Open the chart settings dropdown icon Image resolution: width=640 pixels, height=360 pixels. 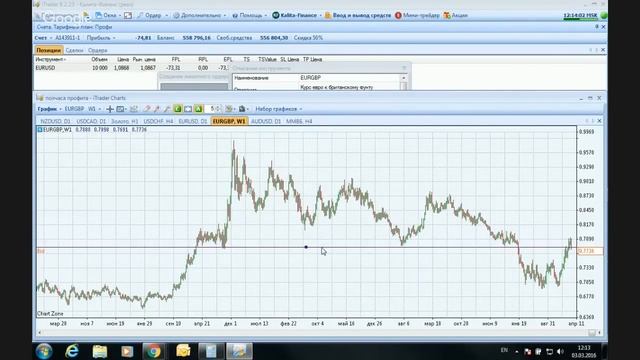coord(230,109)
